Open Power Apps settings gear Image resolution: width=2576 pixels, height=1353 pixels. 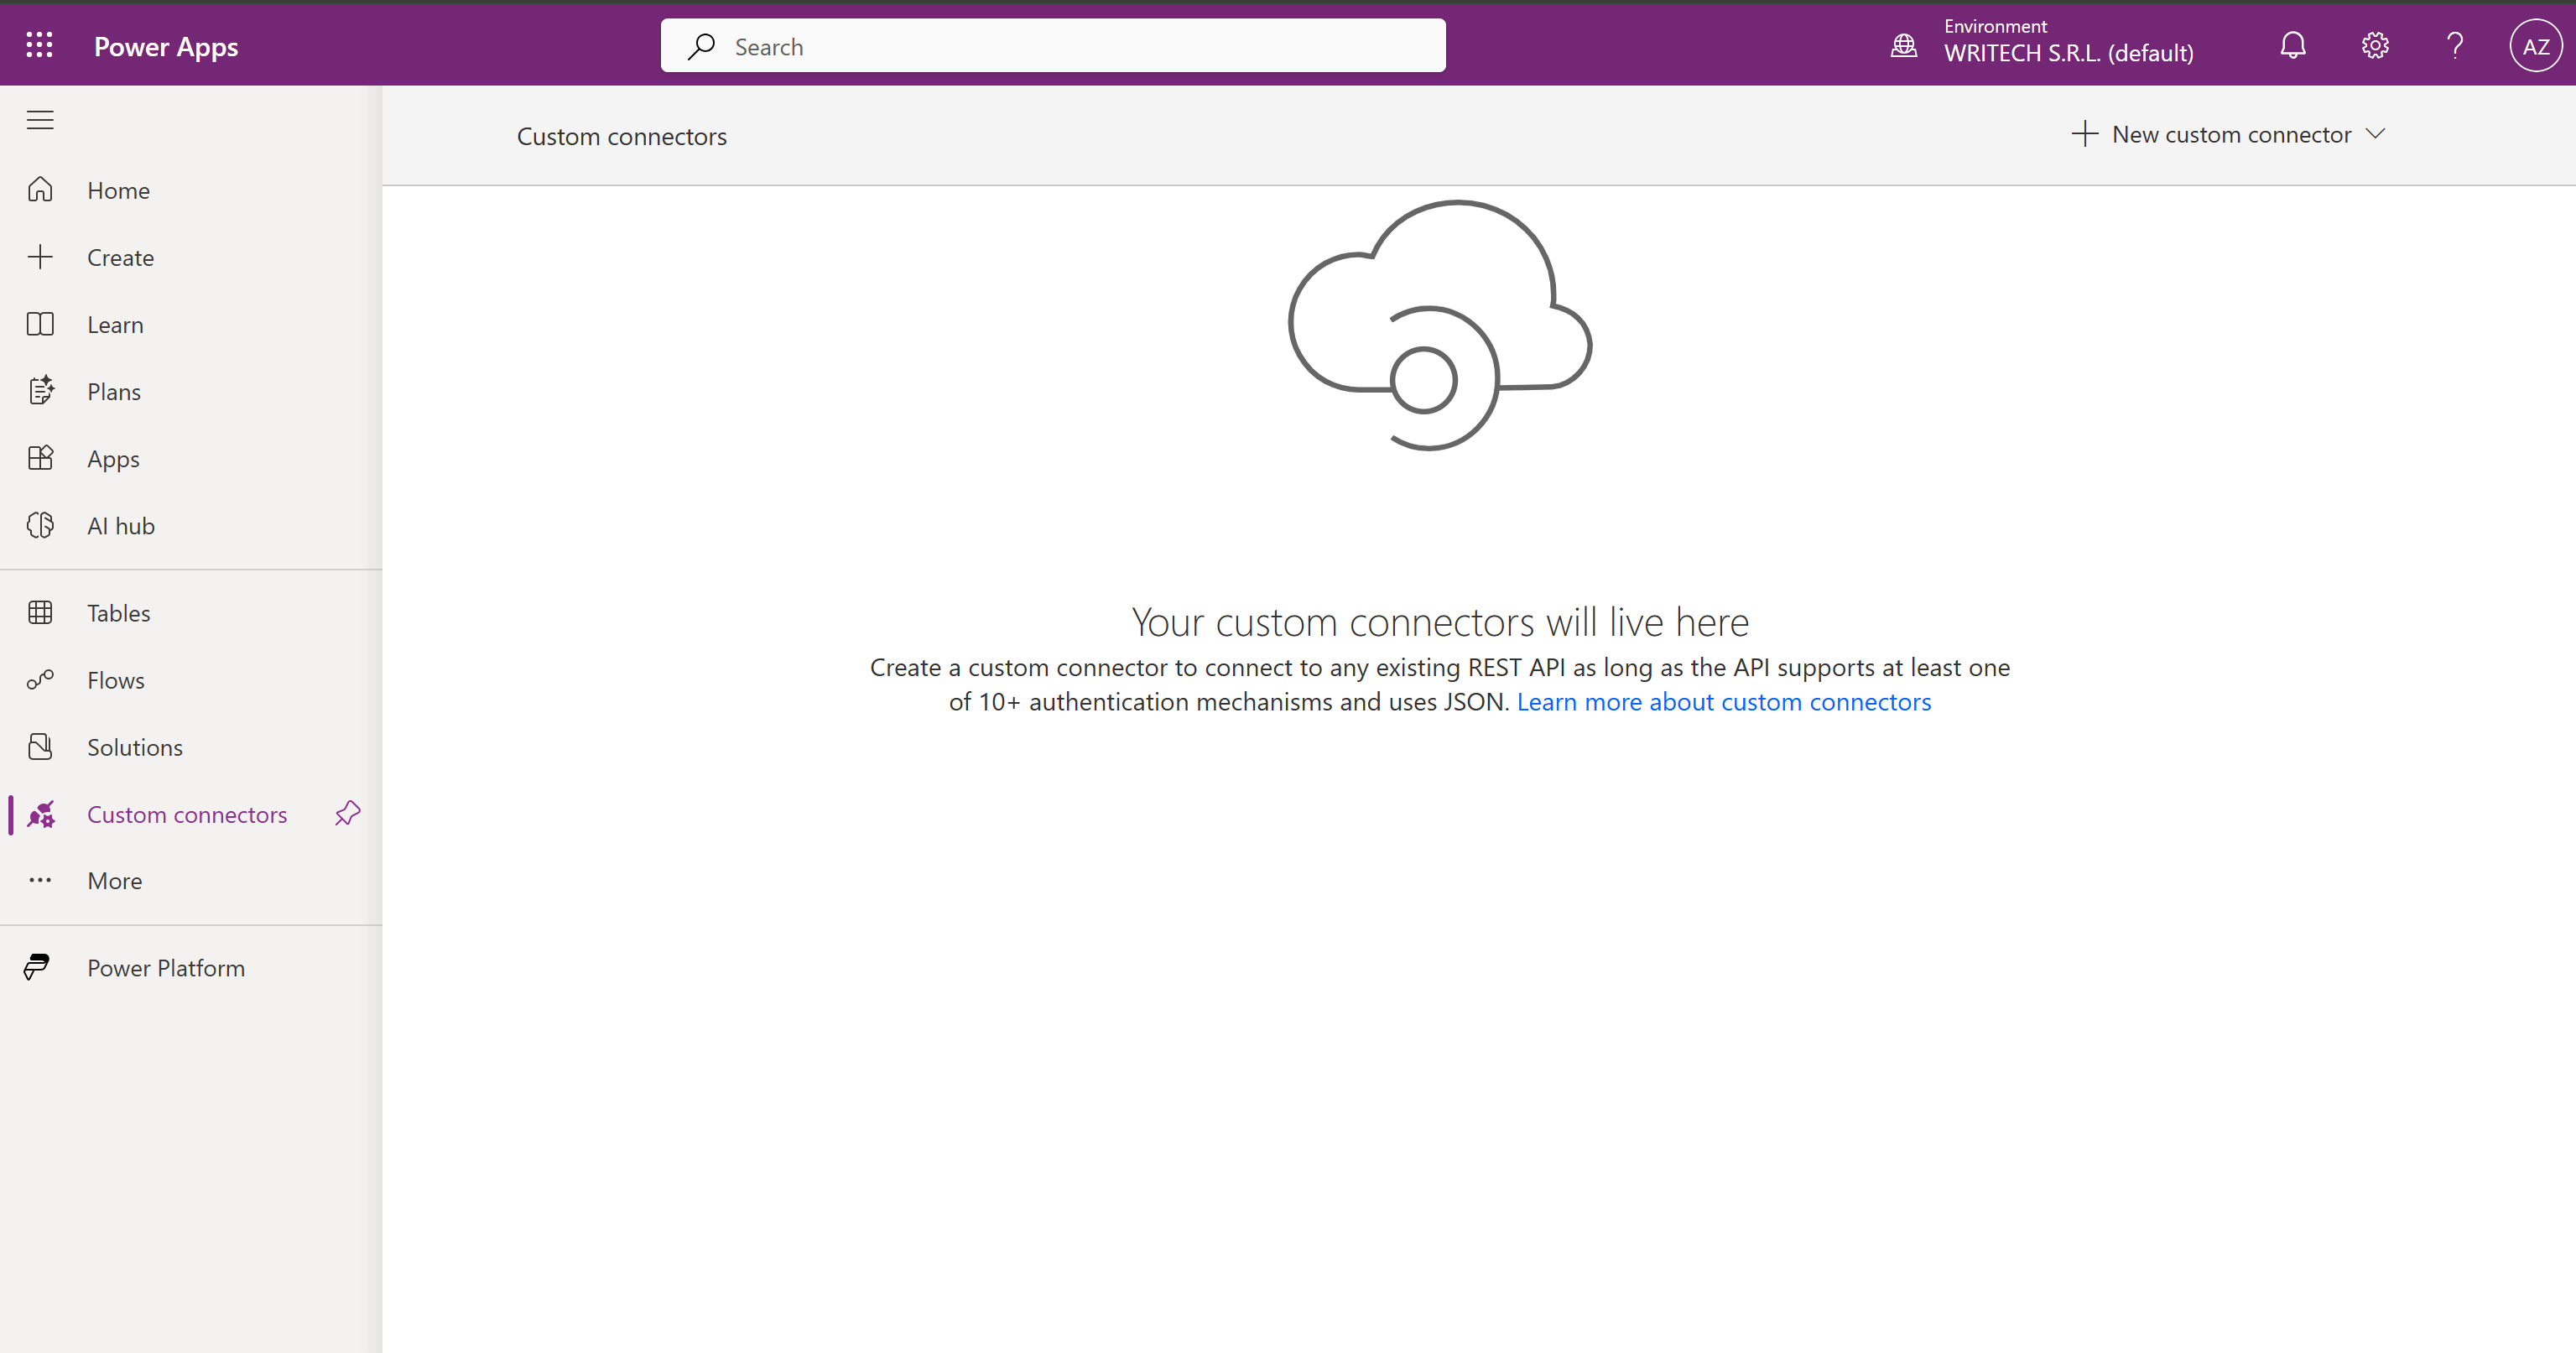[2373, 45]
